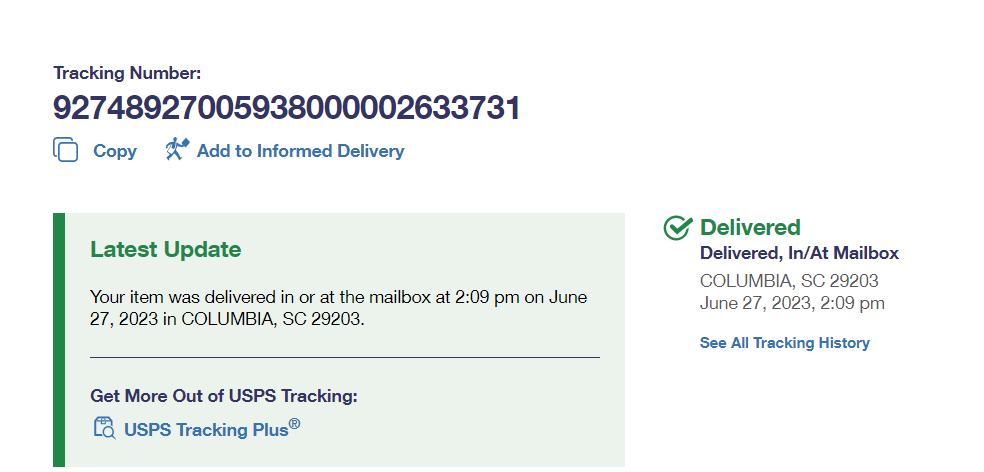
Task: Open See All Tracking History
Action: (x=784, y=343)
